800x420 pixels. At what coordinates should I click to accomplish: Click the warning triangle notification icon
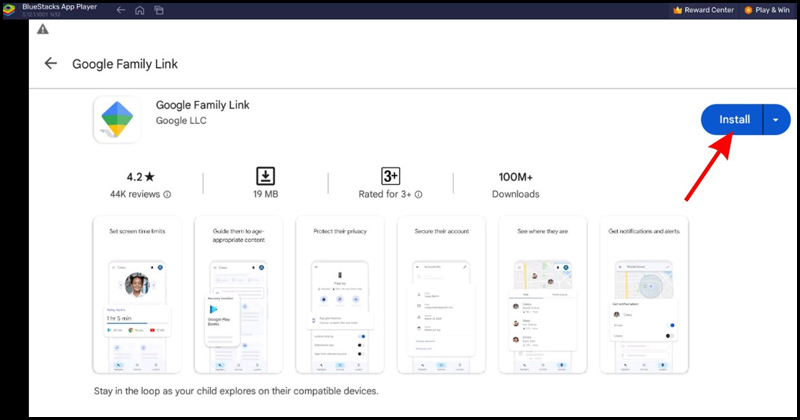[x=43, y=30]
